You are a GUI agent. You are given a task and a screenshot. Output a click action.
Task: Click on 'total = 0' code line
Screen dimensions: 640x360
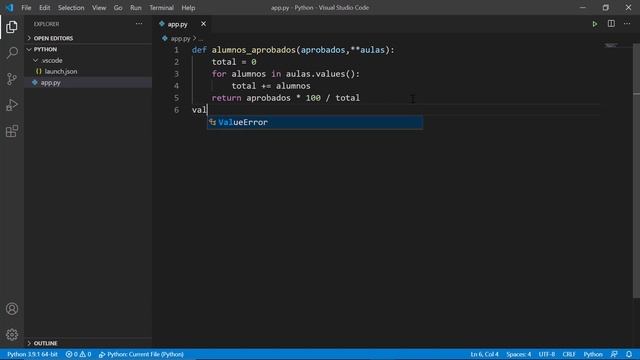[234, 62]
